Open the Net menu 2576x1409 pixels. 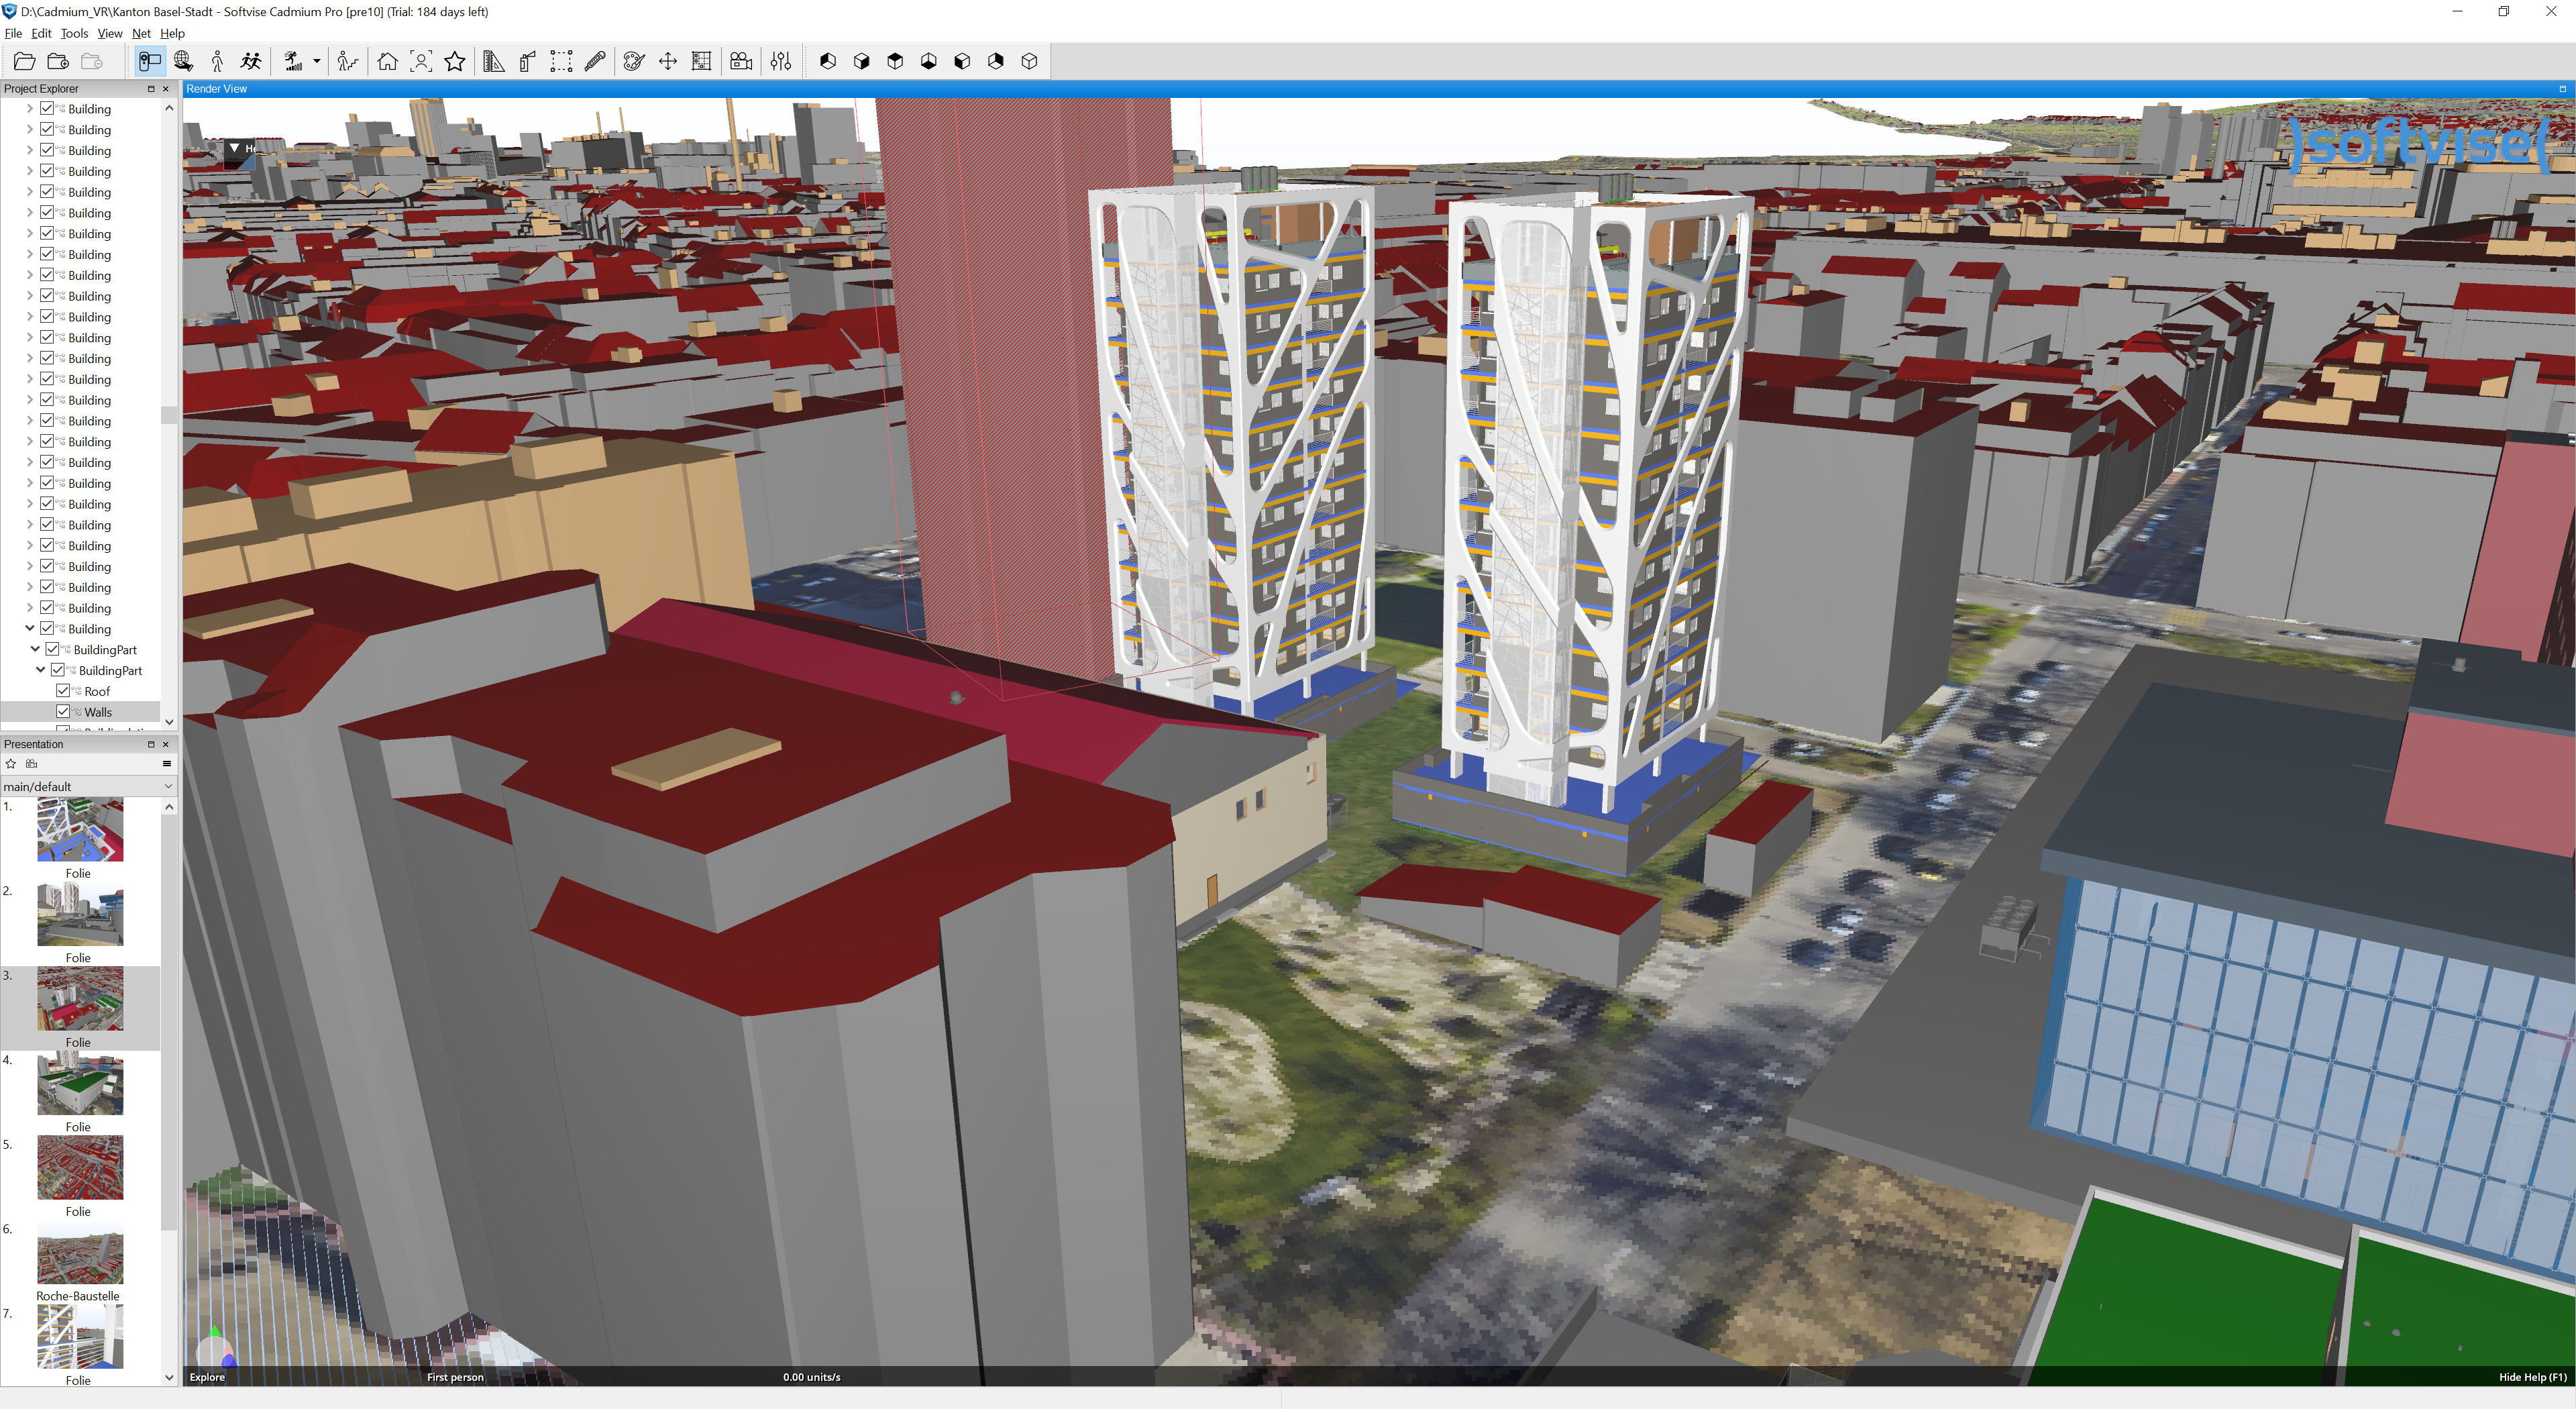pyautogui.click(x=141, y=33)
